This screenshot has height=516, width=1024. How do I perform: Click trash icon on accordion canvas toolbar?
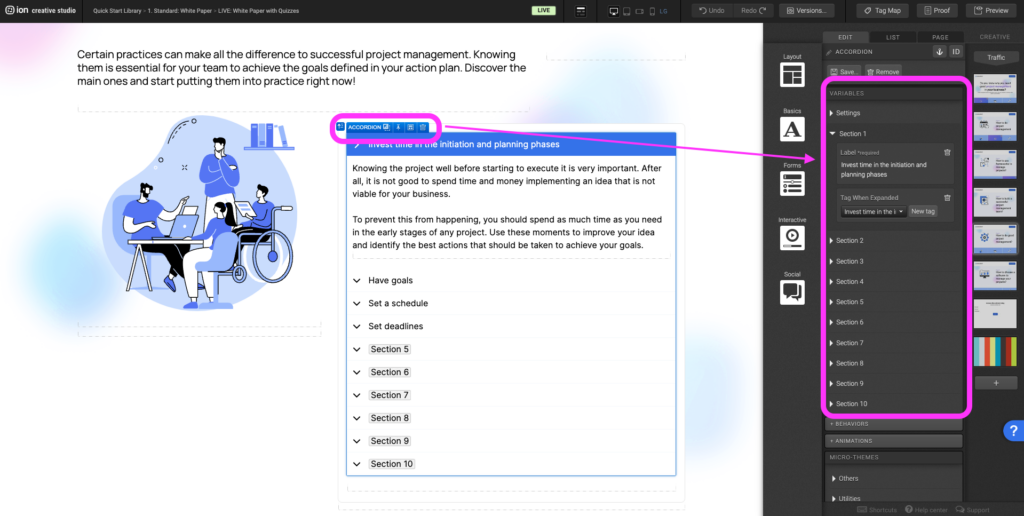[423, 127]
